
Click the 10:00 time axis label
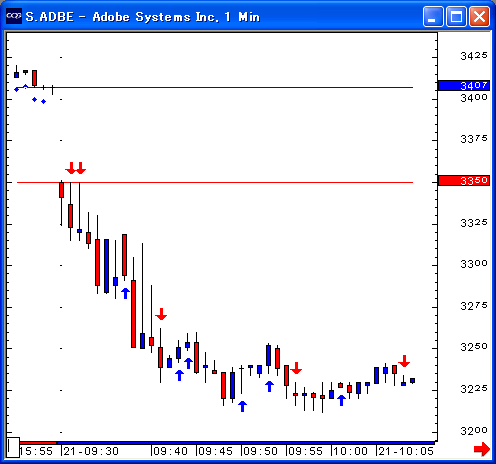[x=350, y=451]
